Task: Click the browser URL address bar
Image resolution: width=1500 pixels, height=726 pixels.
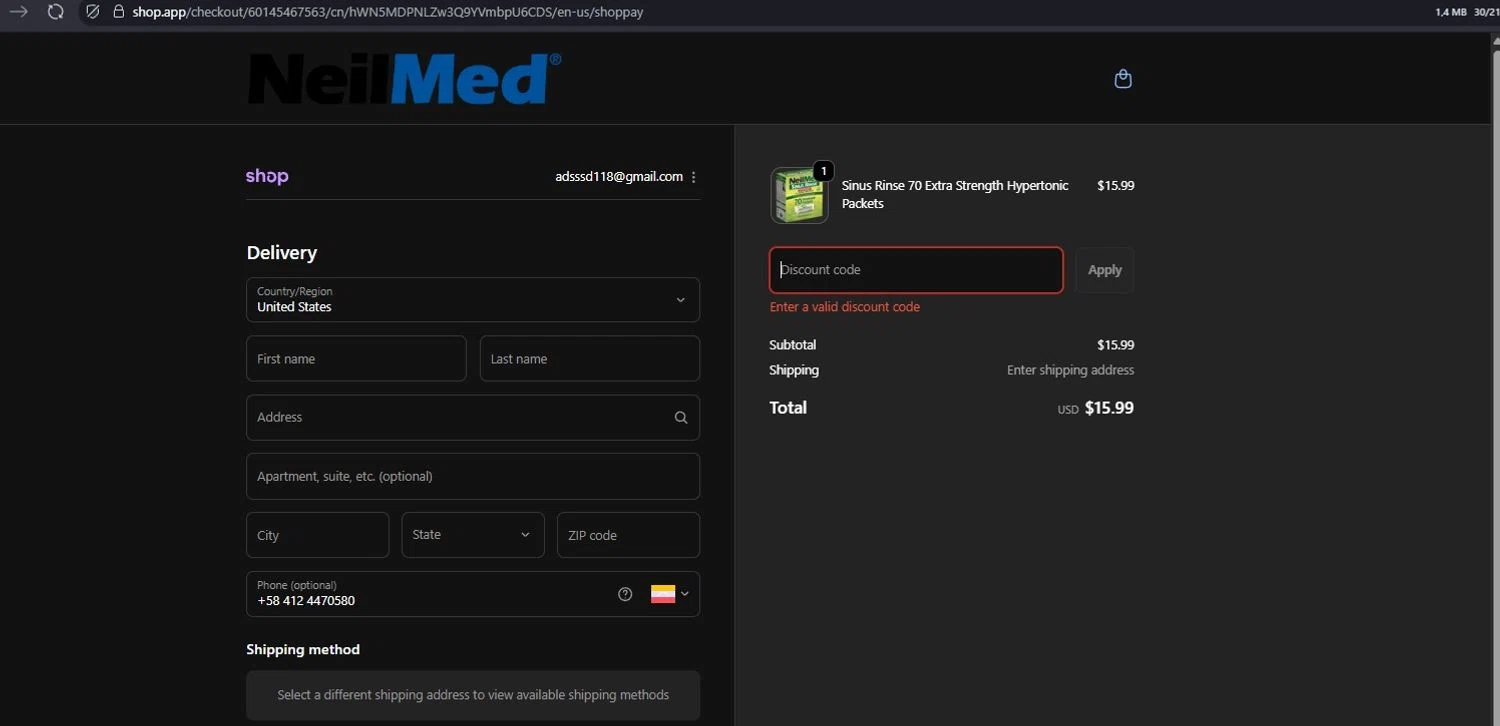Action: click(x=388, y=12)
